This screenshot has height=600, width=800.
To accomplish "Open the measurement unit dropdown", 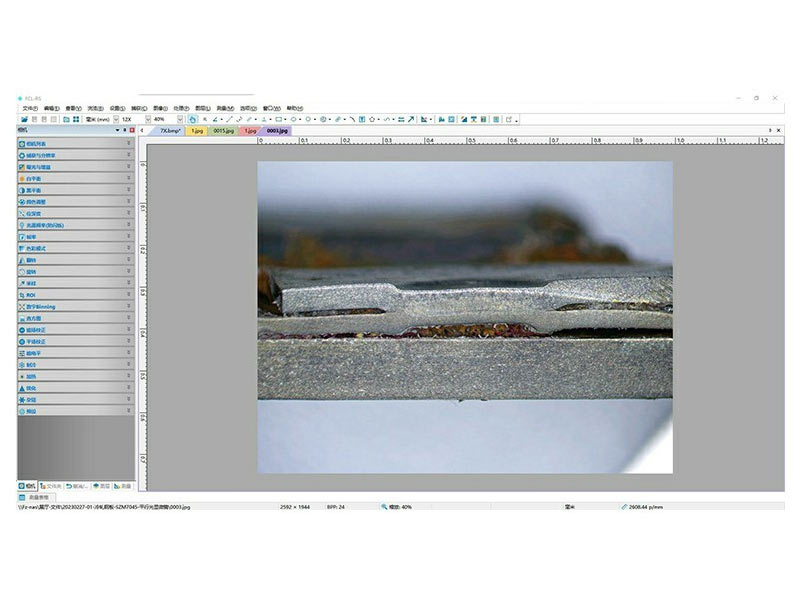I will click(x=115, y=119).
